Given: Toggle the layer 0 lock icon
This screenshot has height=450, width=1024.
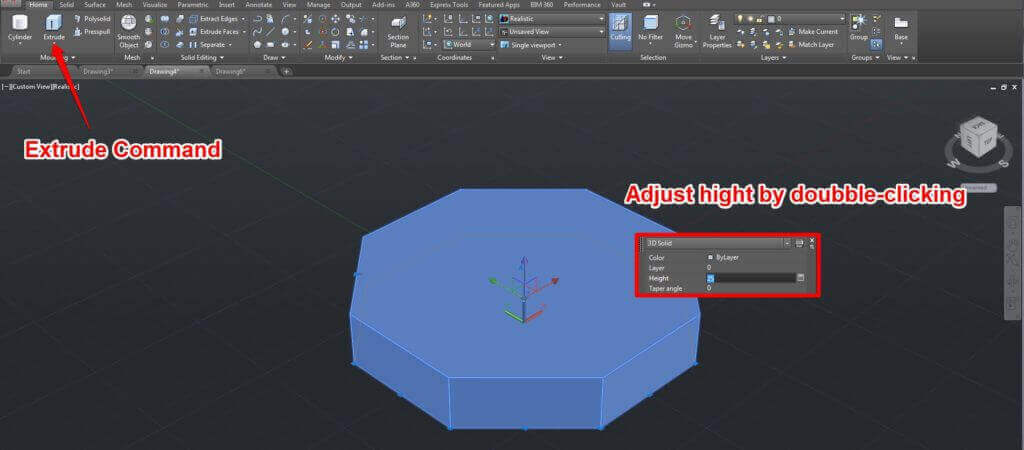Looking at the screenshot, I should (761, 19).
